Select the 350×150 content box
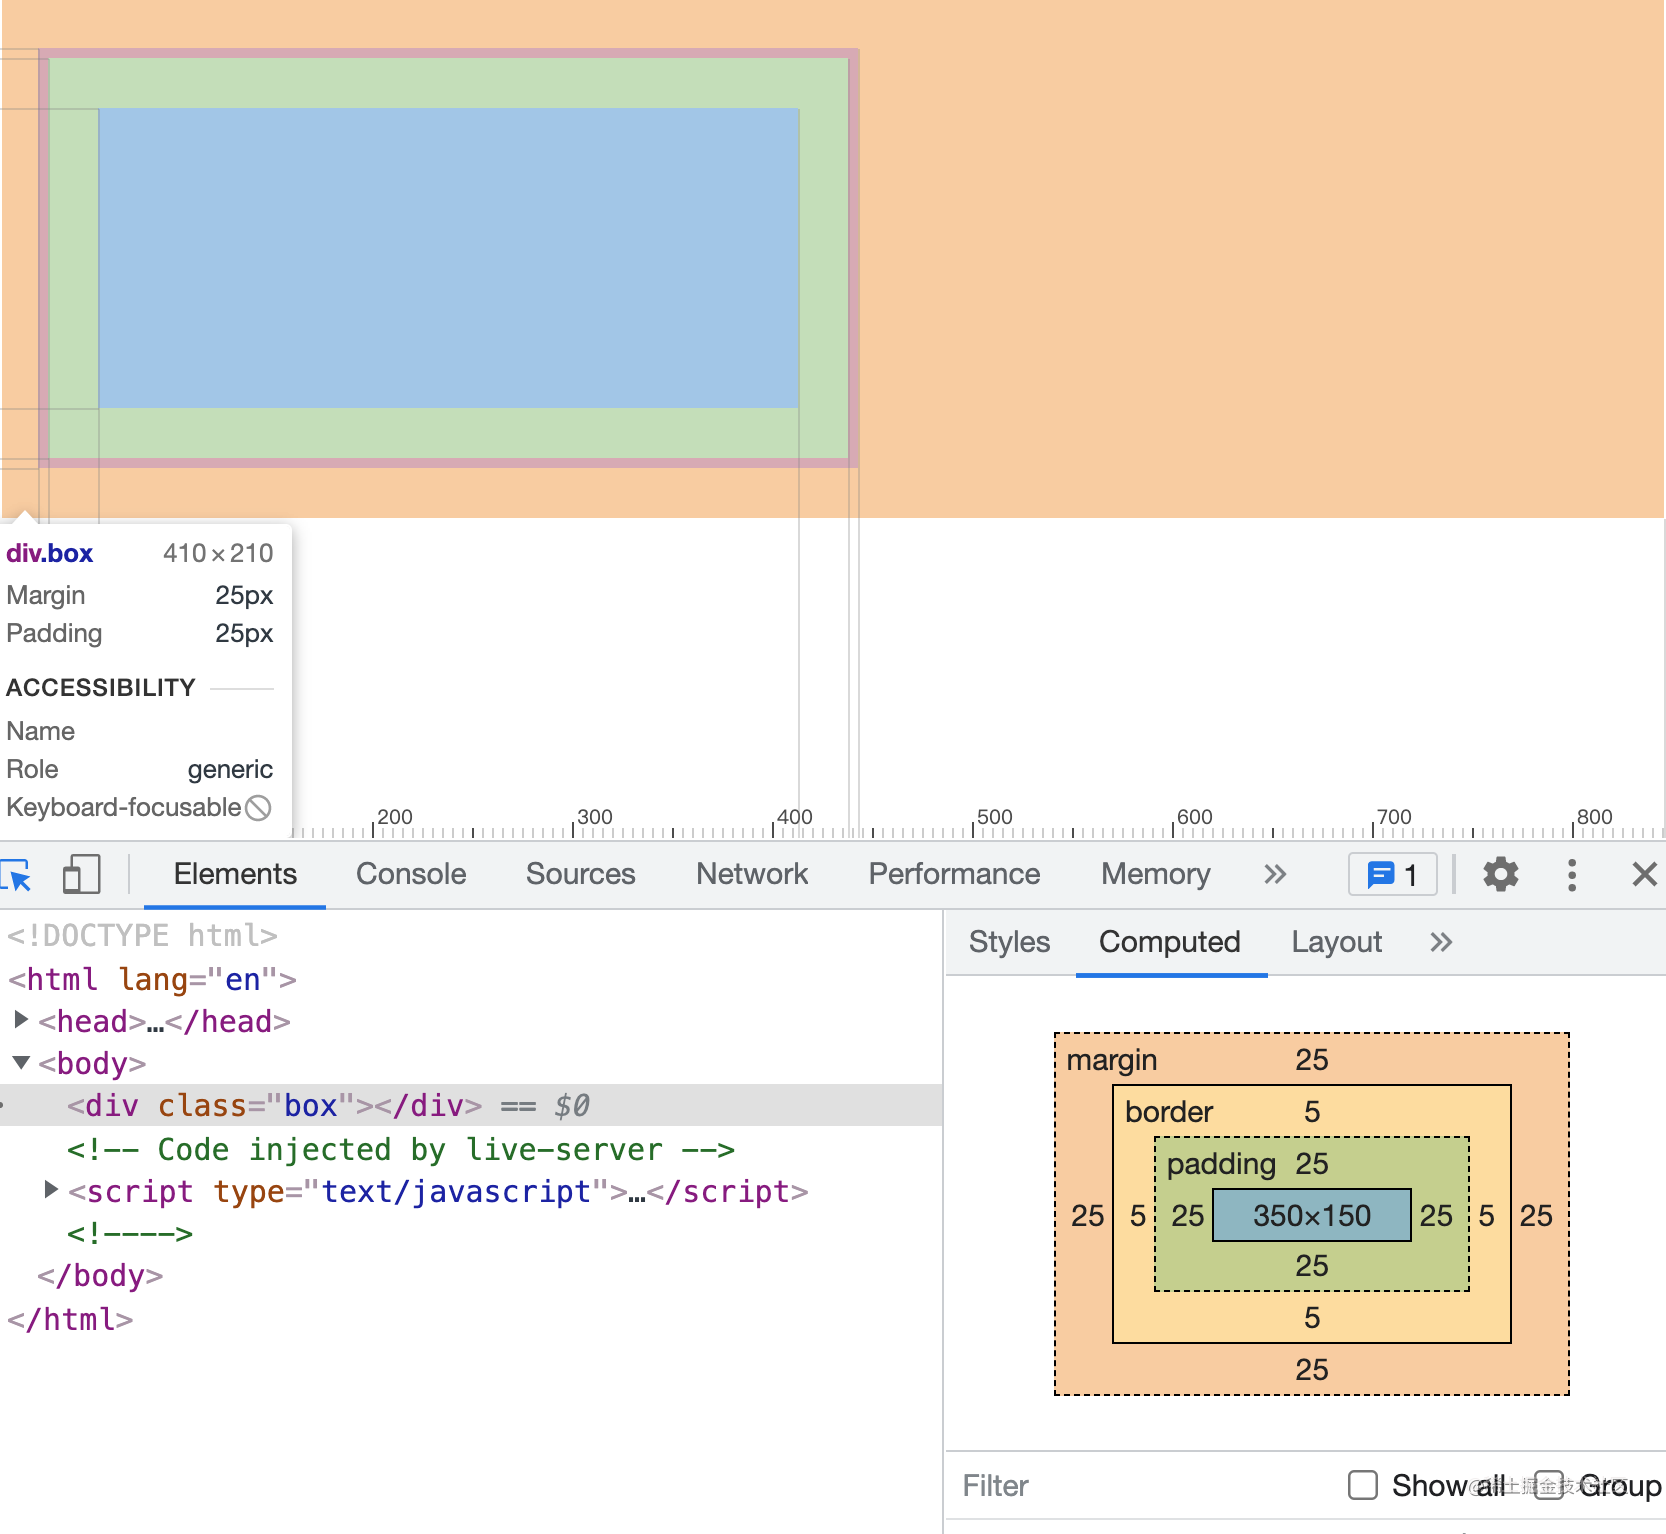This screenshot has height=1534, width=1666. tap(1312, 1215)
